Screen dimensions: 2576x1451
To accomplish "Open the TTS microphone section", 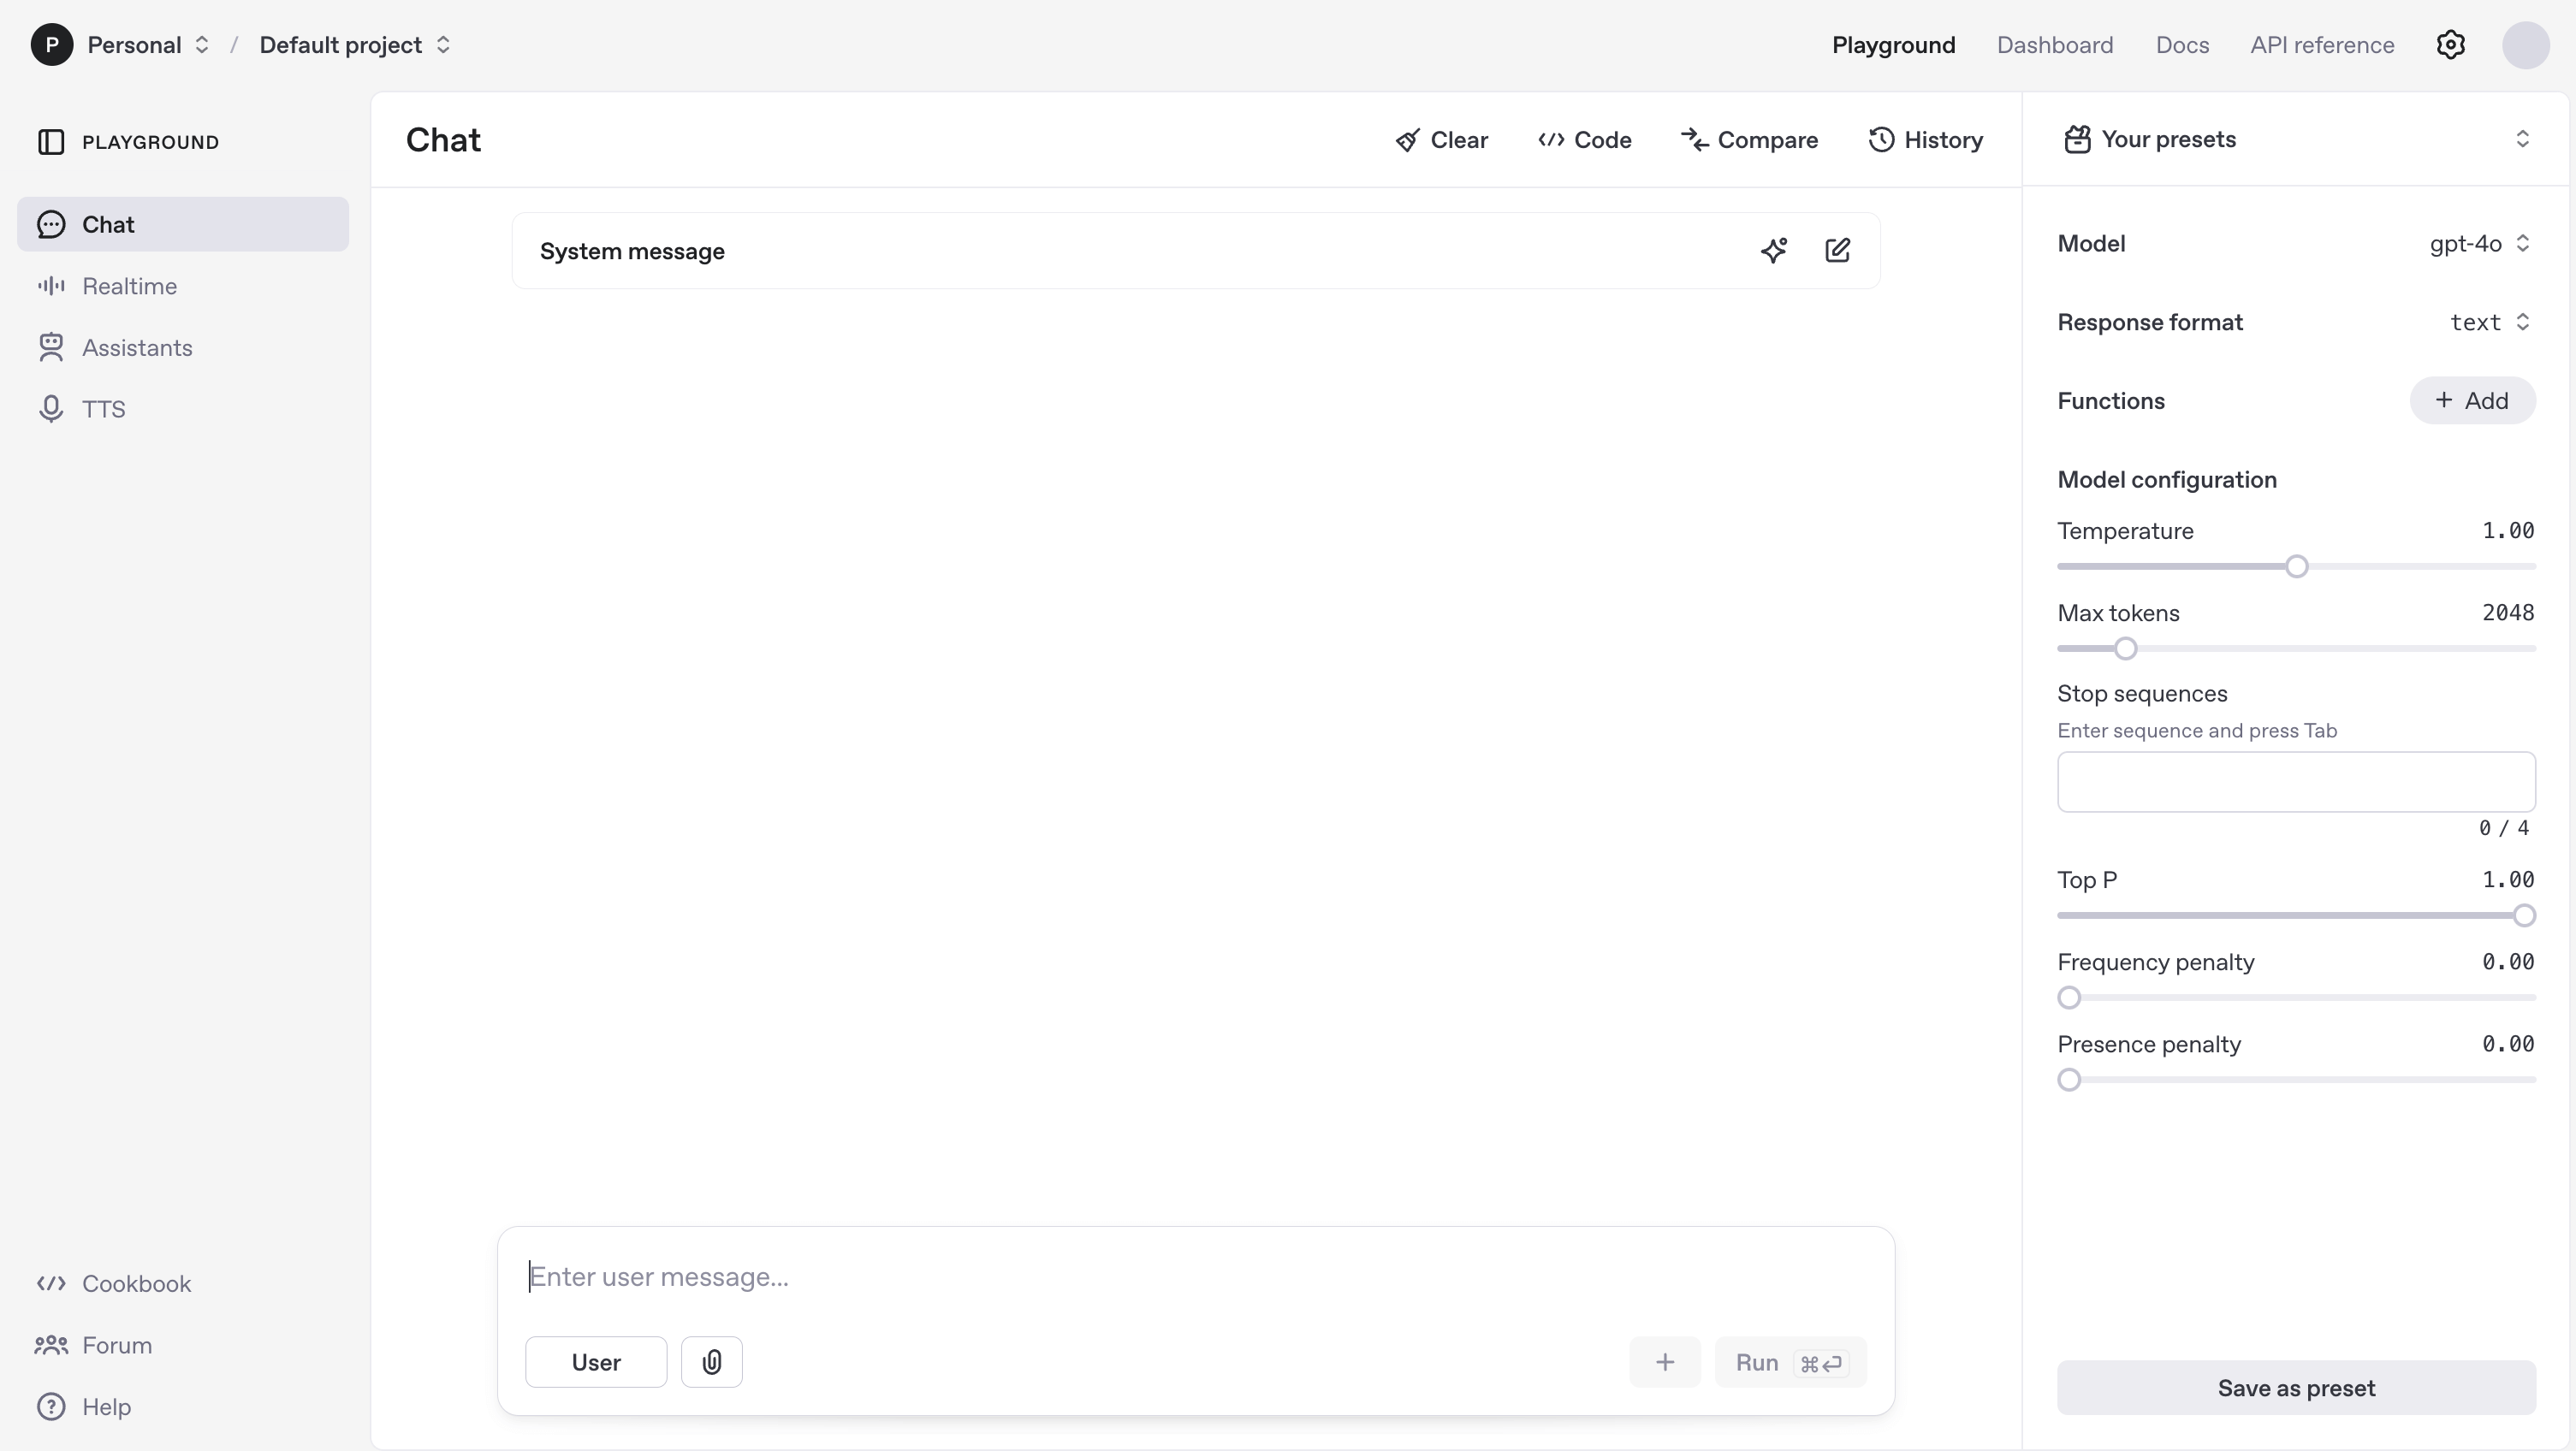I will (101, 408).
